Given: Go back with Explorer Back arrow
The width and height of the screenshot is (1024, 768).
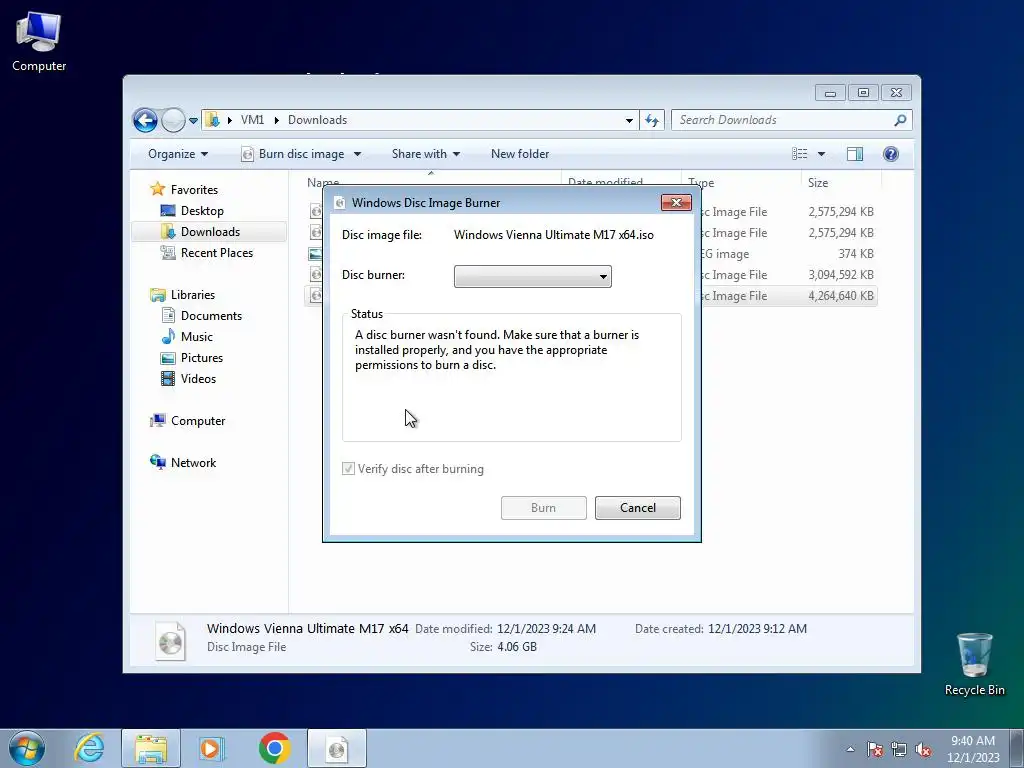Looking at the screenshot, I should point(145,120).
